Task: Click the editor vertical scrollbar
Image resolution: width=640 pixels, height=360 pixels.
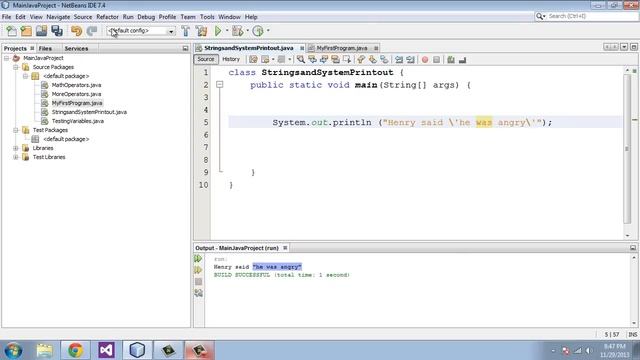Action: (x=627, y=149)
